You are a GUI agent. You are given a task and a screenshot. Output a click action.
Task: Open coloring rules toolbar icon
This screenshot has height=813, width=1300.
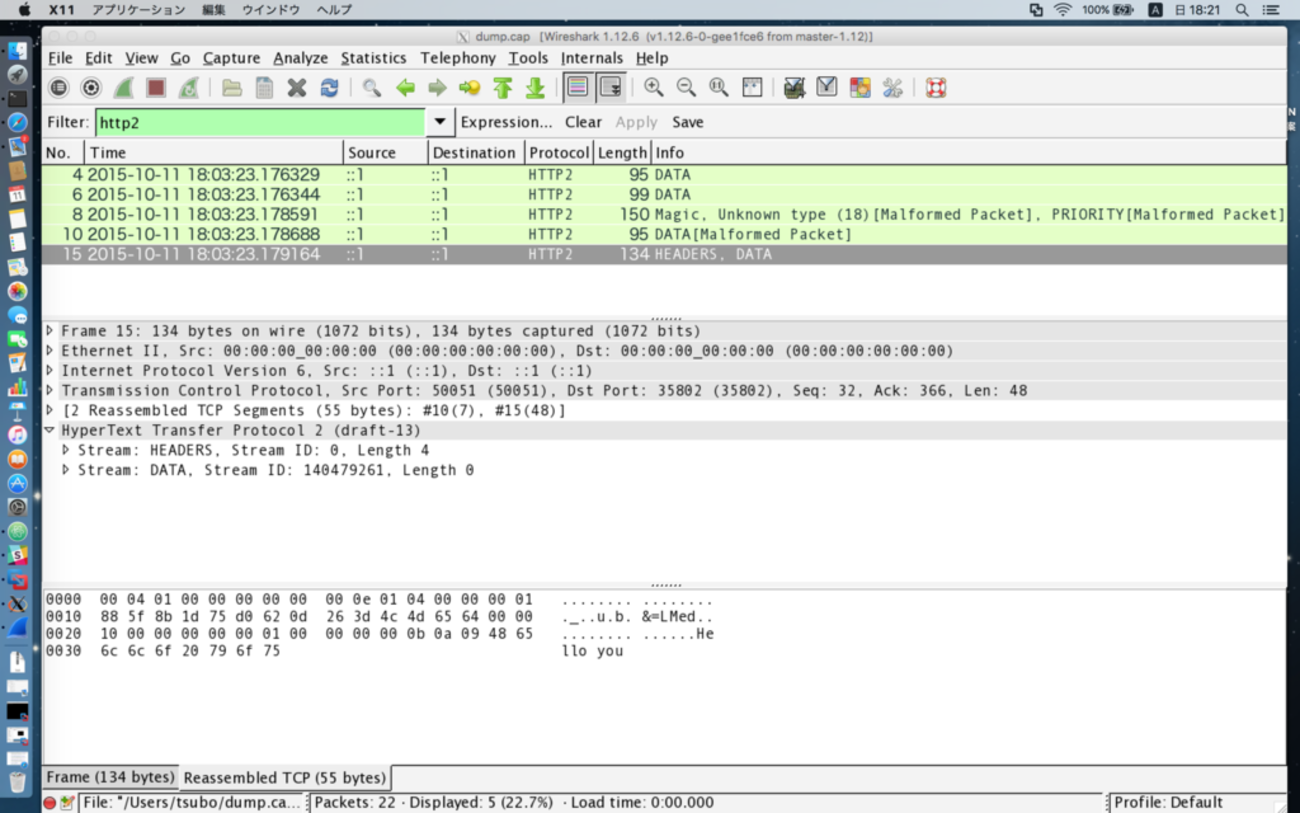(x=860, y=88)
